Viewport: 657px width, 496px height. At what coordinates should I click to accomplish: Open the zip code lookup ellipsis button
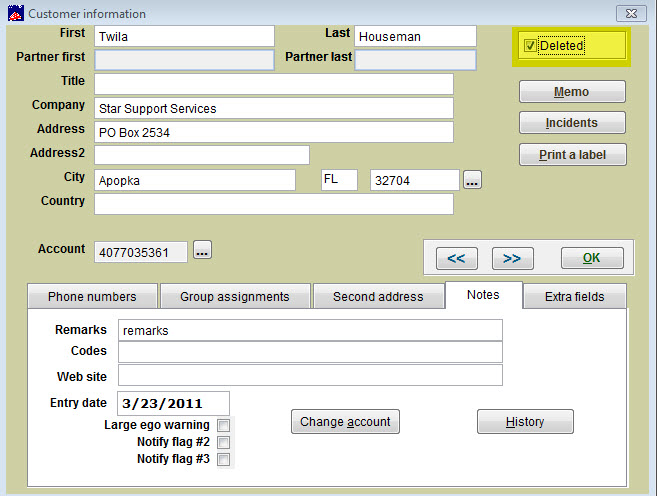click(x=472, y=180)
